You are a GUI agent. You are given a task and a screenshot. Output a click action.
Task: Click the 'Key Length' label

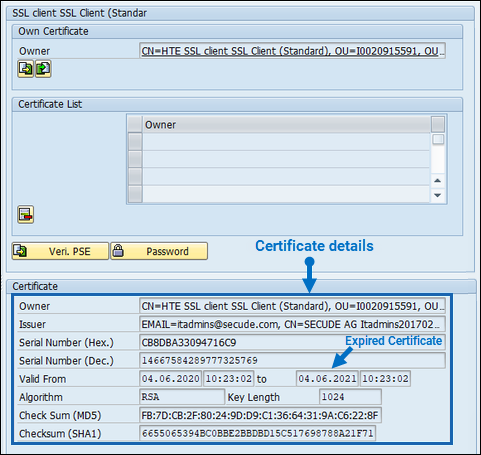[254, 397]
